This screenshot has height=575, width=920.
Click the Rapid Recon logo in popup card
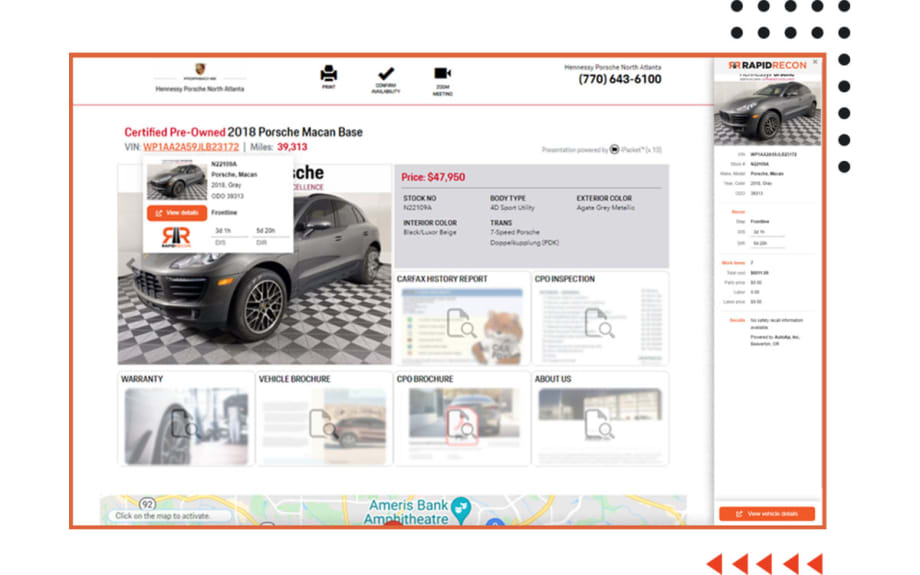(x=176, y=237)
